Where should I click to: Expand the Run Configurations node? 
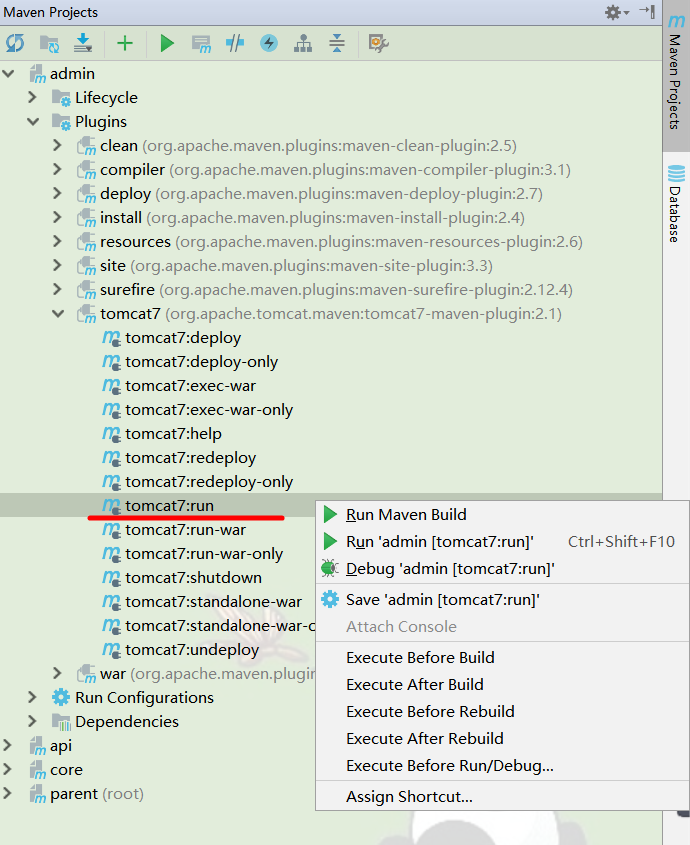tap(32, 697)
